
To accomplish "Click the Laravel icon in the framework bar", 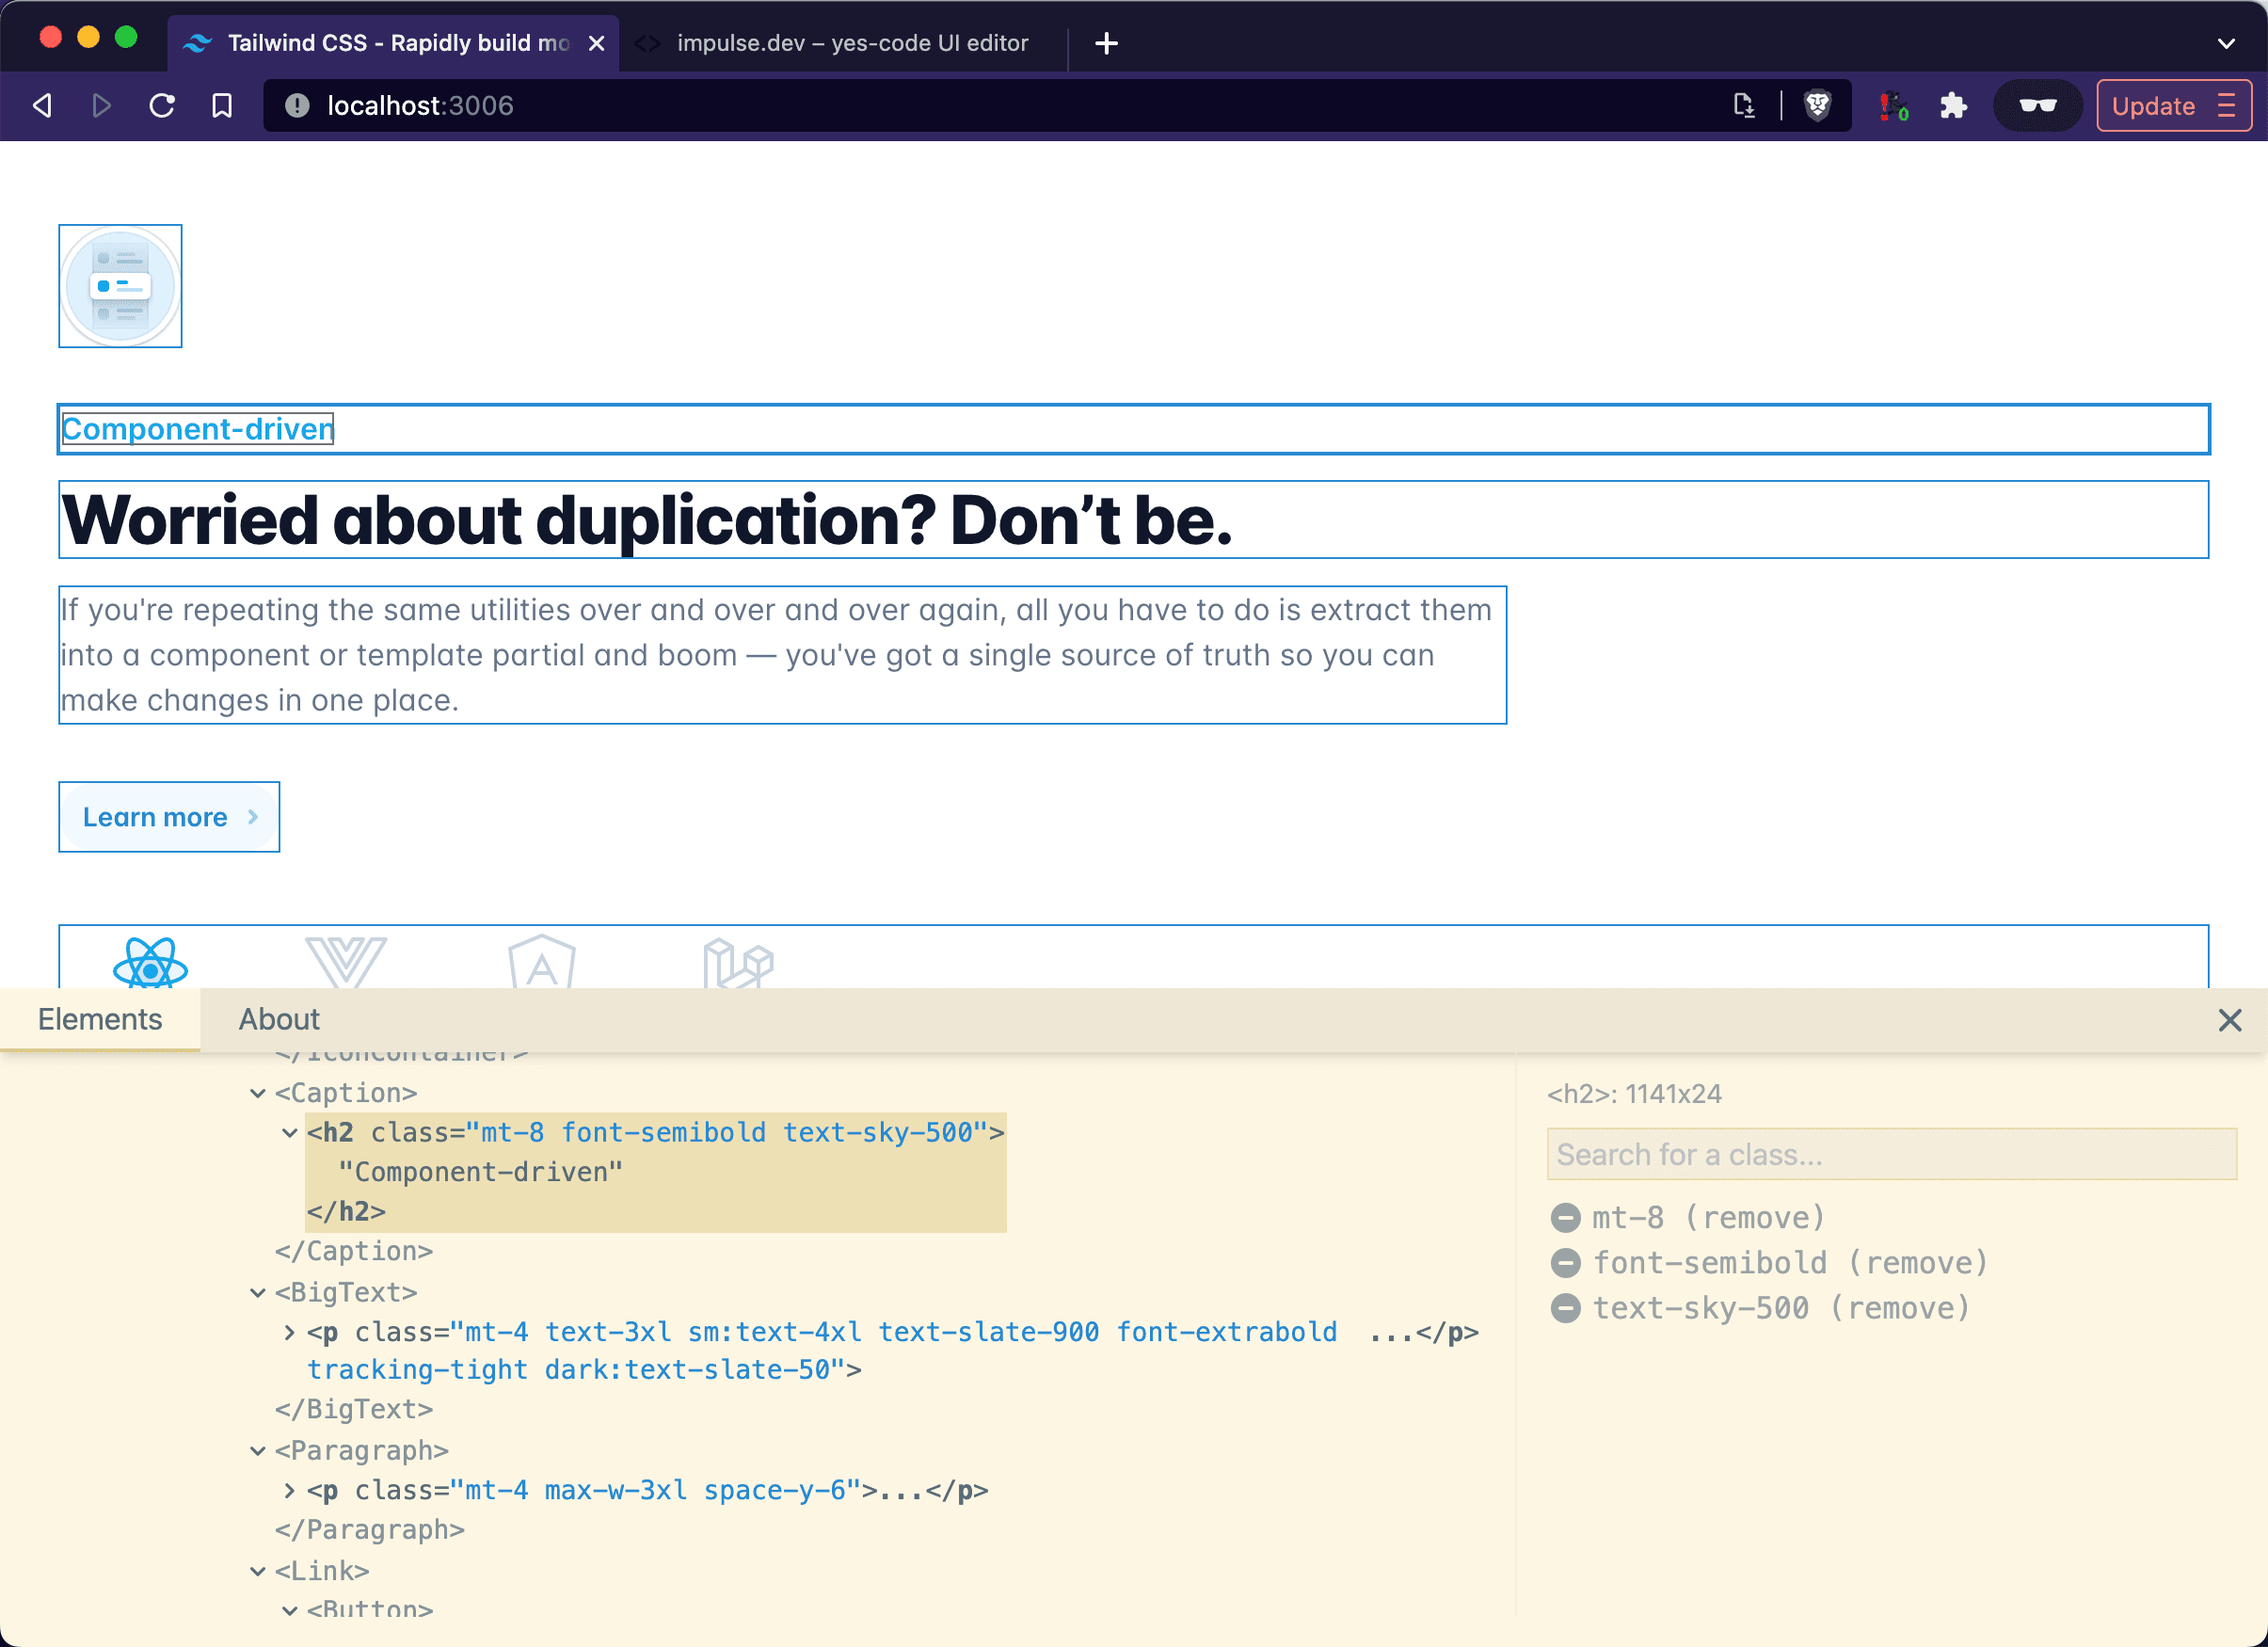I will click(738, 964).
